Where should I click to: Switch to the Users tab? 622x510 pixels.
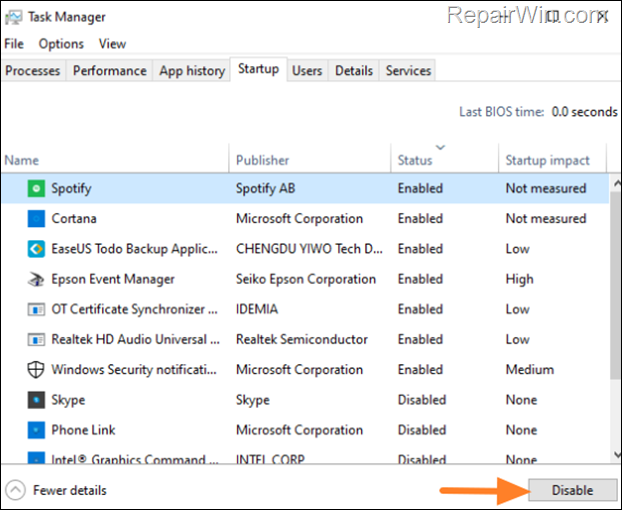point(307,71)
